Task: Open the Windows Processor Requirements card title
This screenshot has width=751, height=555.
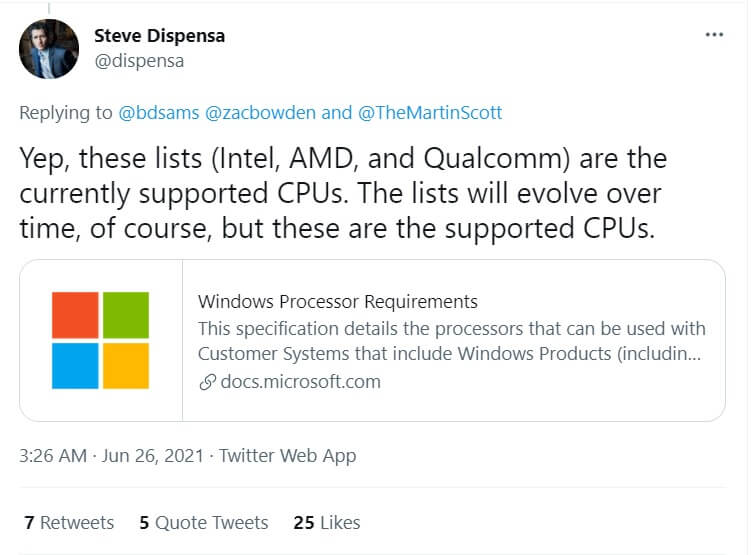Action: pyautogui.click(x=338, y=302)
